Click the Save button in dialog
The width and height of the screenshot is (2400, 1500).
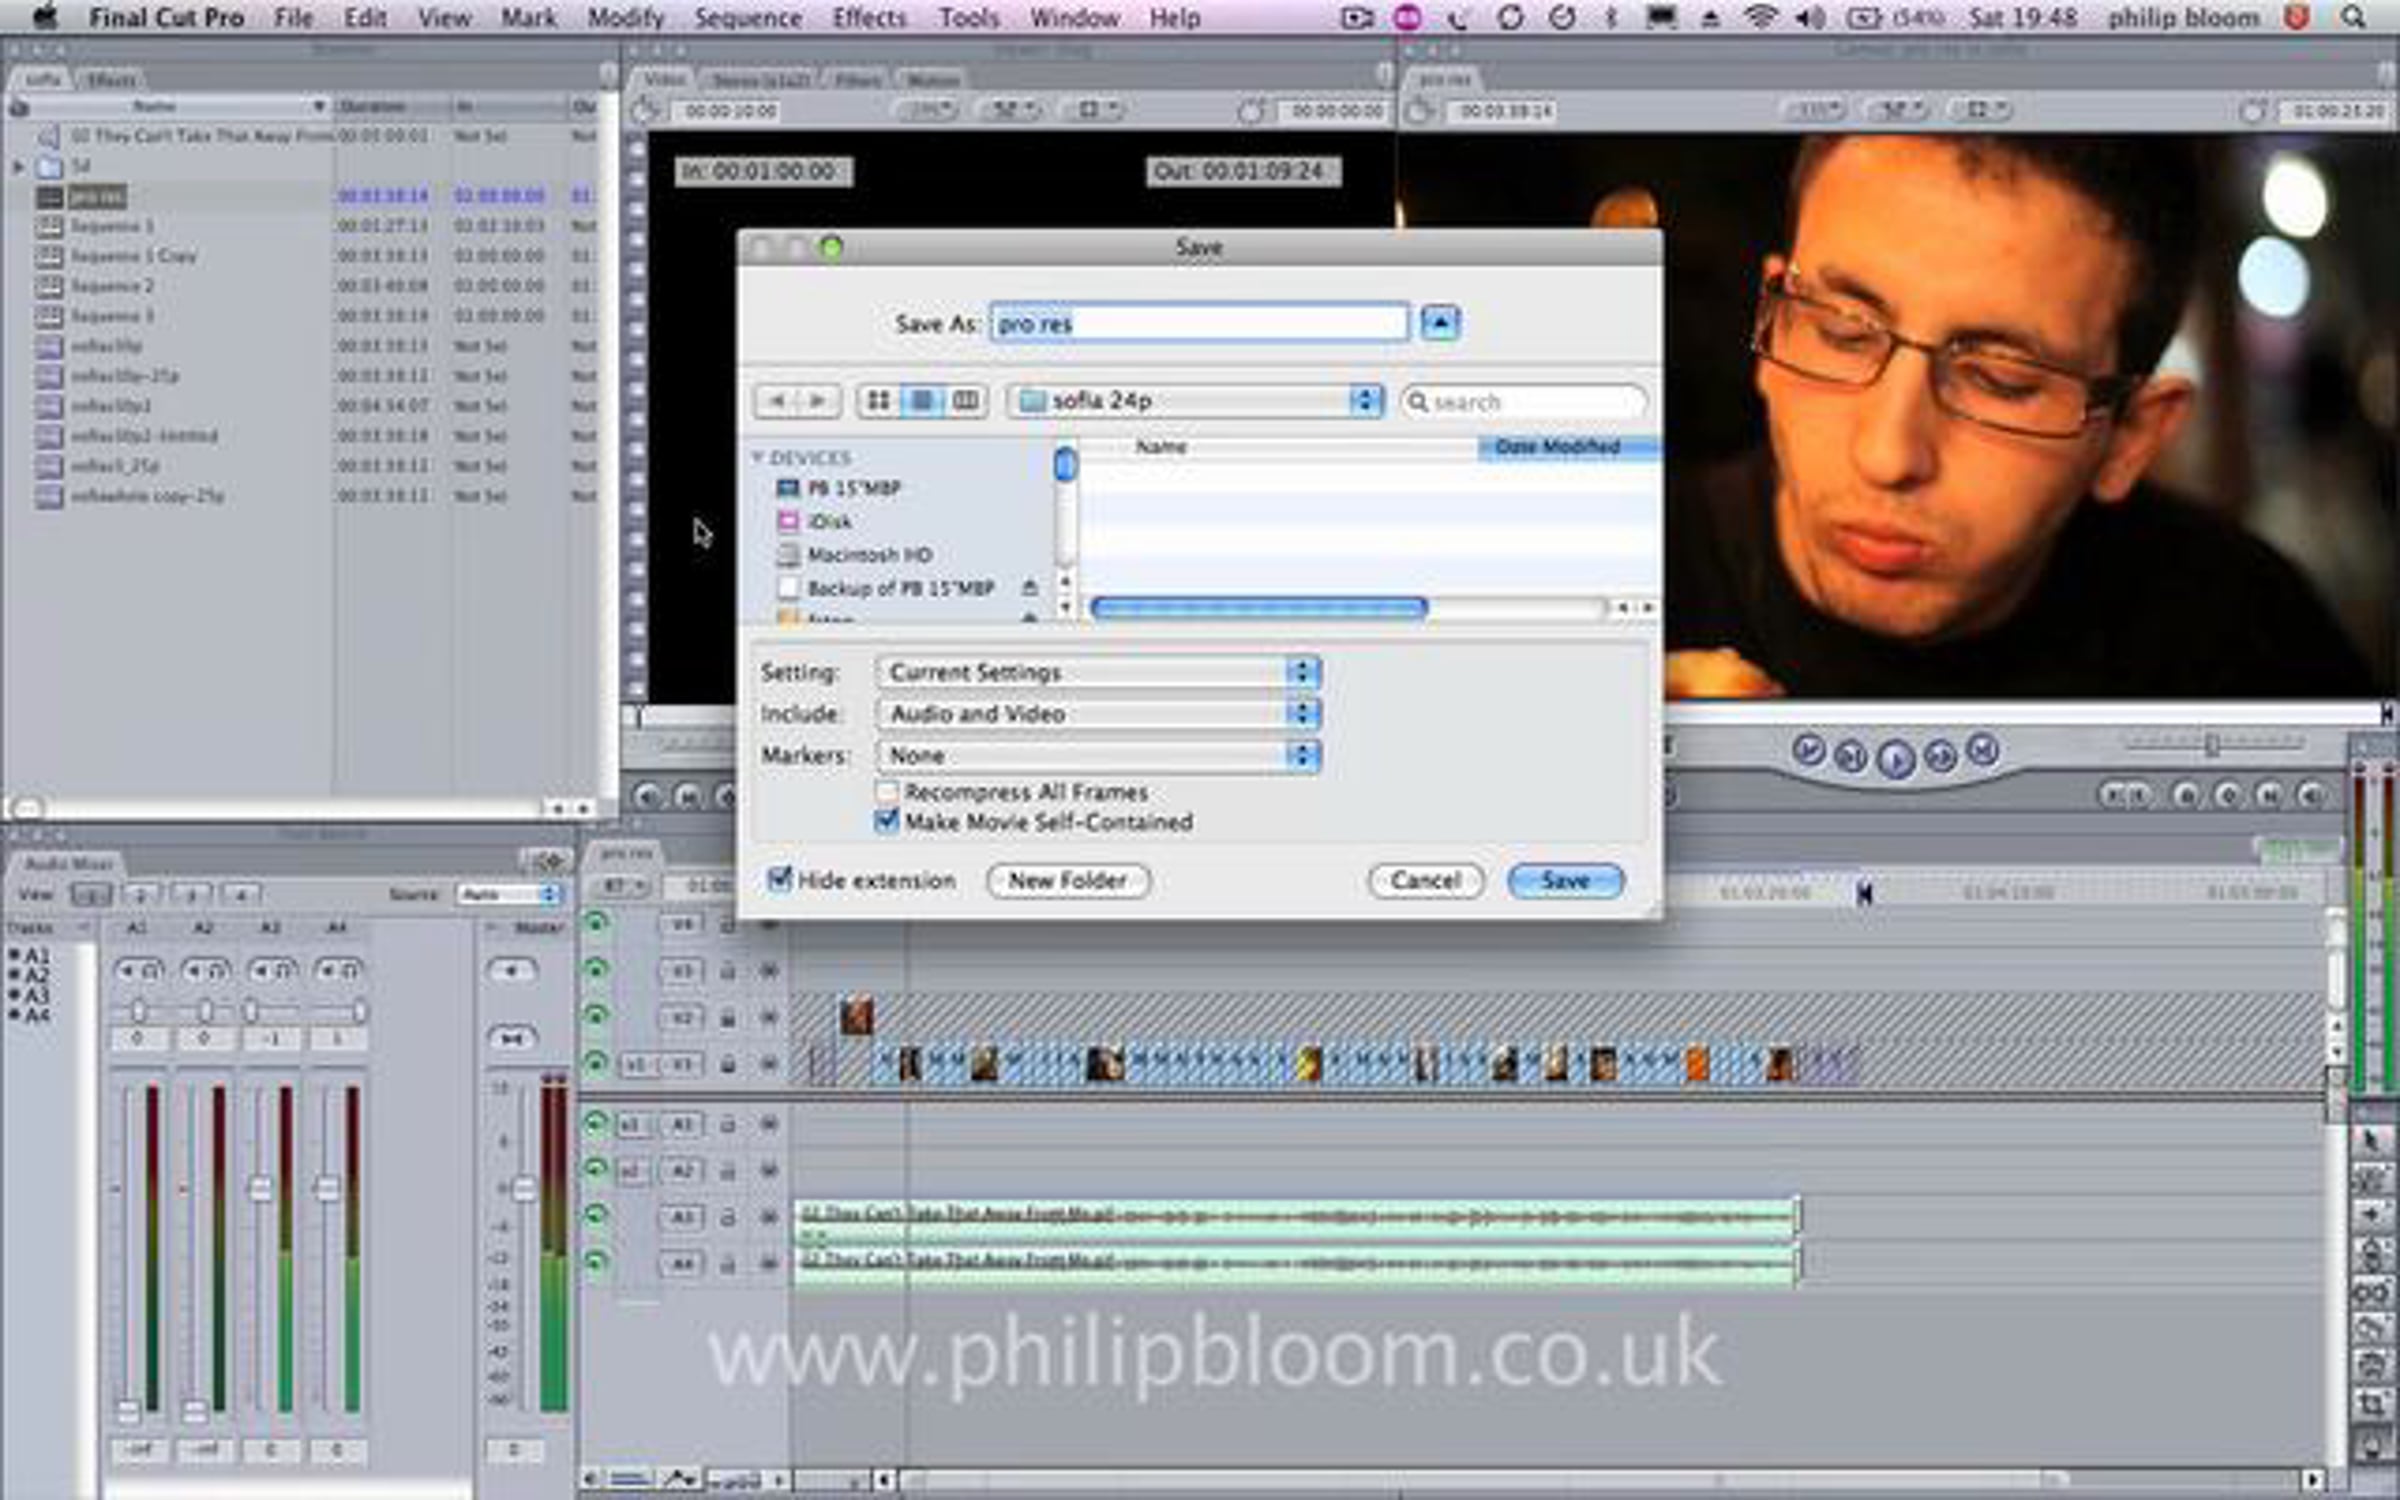click(x=1565, y=881)
